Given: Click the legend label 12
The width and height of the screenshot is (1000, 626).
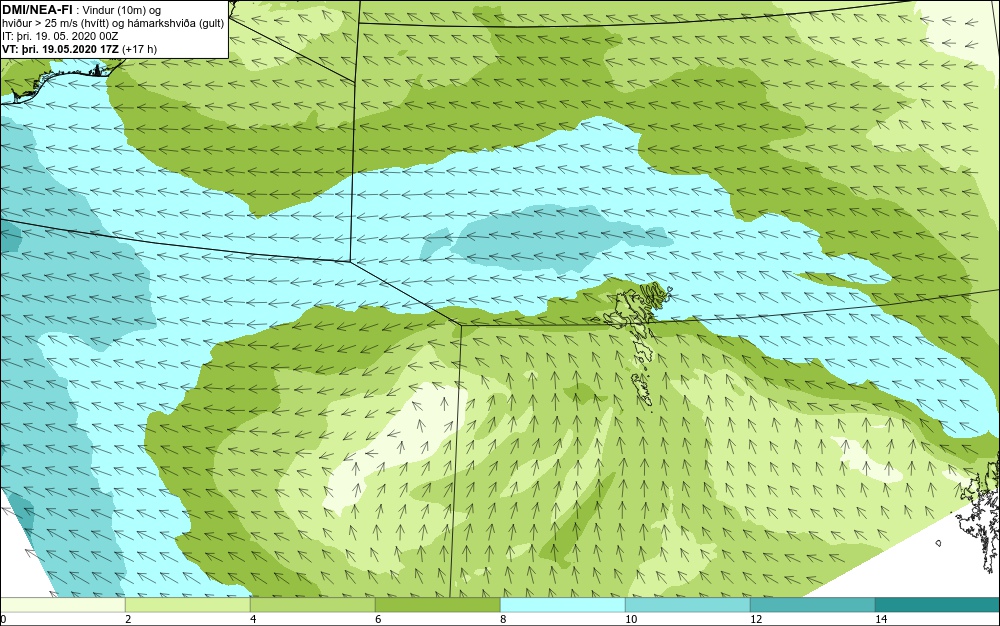Looking at the screenshot, I should coord(756,620).
